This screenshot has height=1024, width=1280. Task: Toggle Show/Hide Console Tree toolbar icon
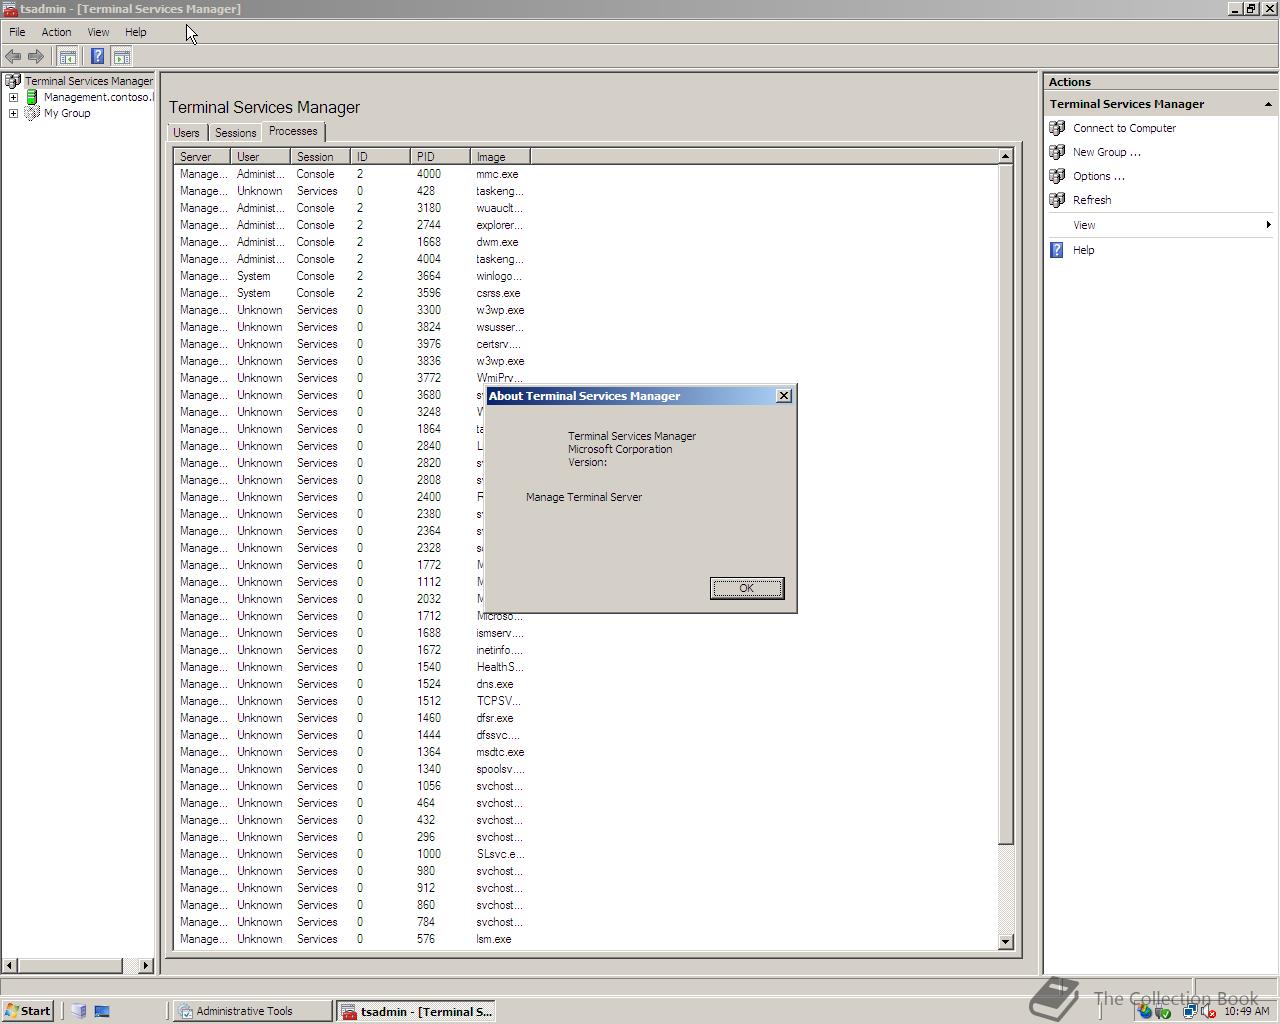(x=67, y=56)
